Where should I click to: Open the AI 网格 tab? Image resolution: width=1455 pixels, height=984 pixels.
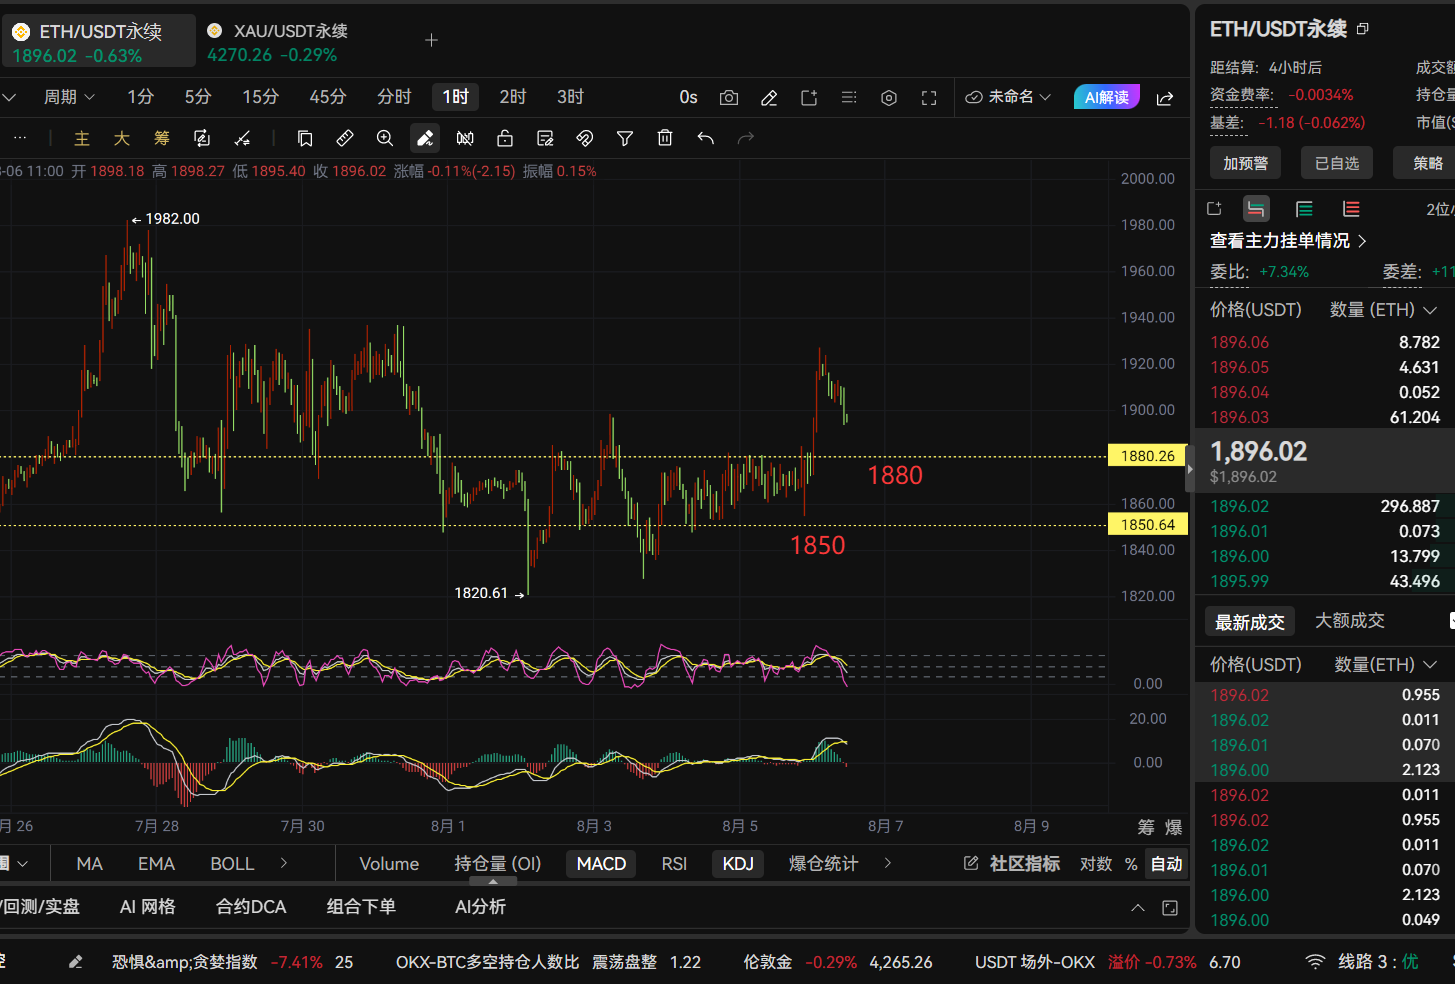tap(147, 907)
